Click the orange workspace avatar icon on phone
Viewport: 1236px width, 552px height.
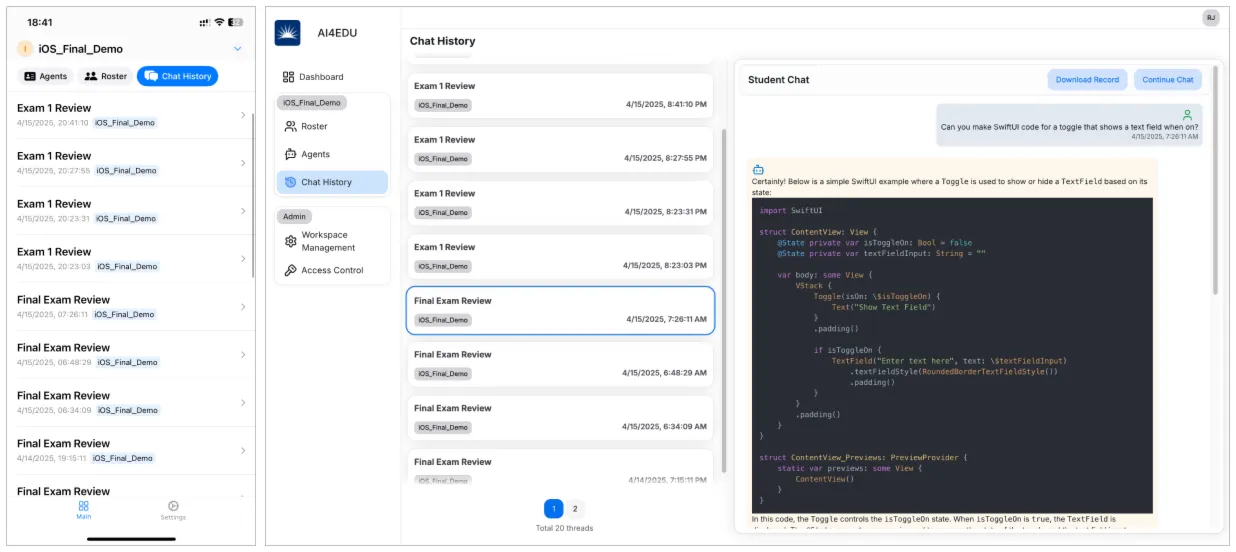coord(25,49)
